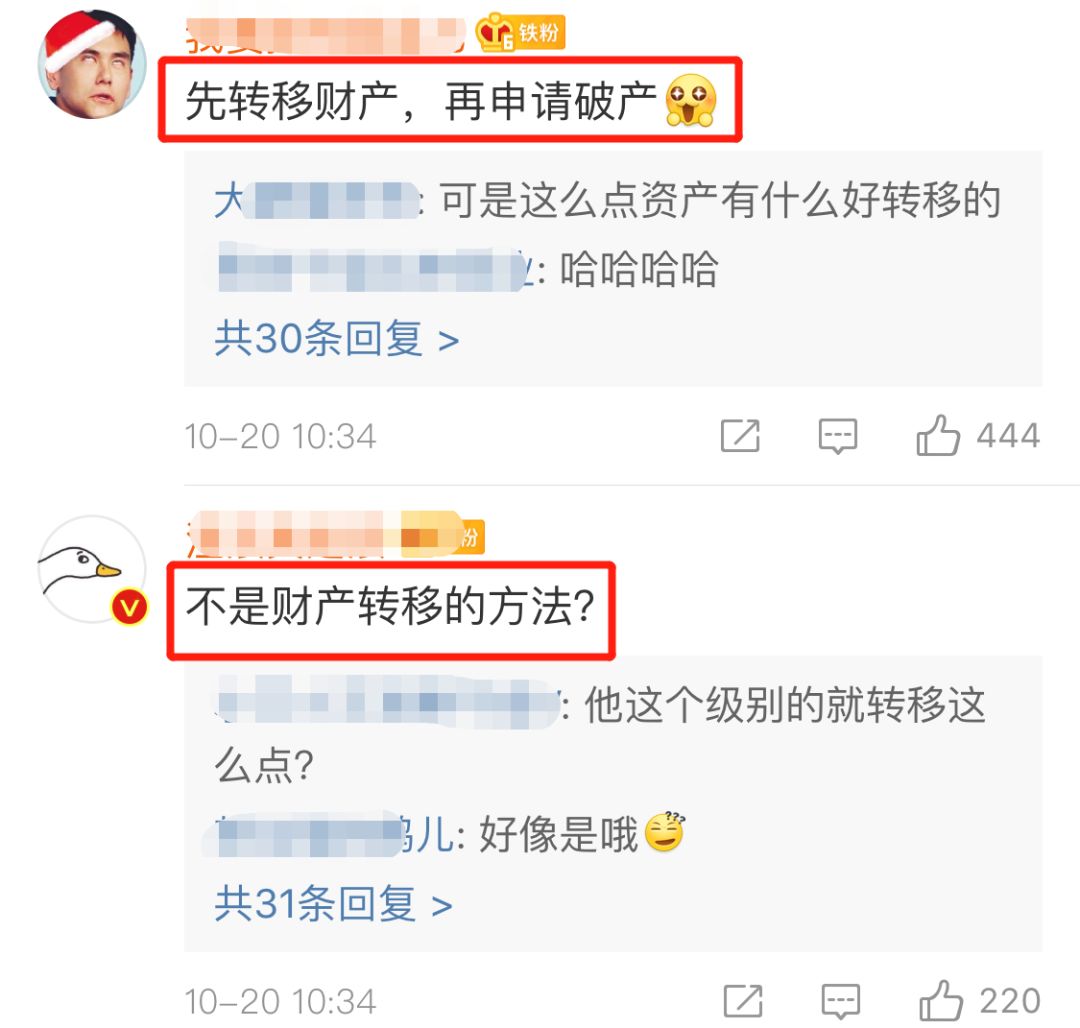Tap the 哈哈哈哈 reply
The height and width of the screenshot is (1028, 1080).
468,269
